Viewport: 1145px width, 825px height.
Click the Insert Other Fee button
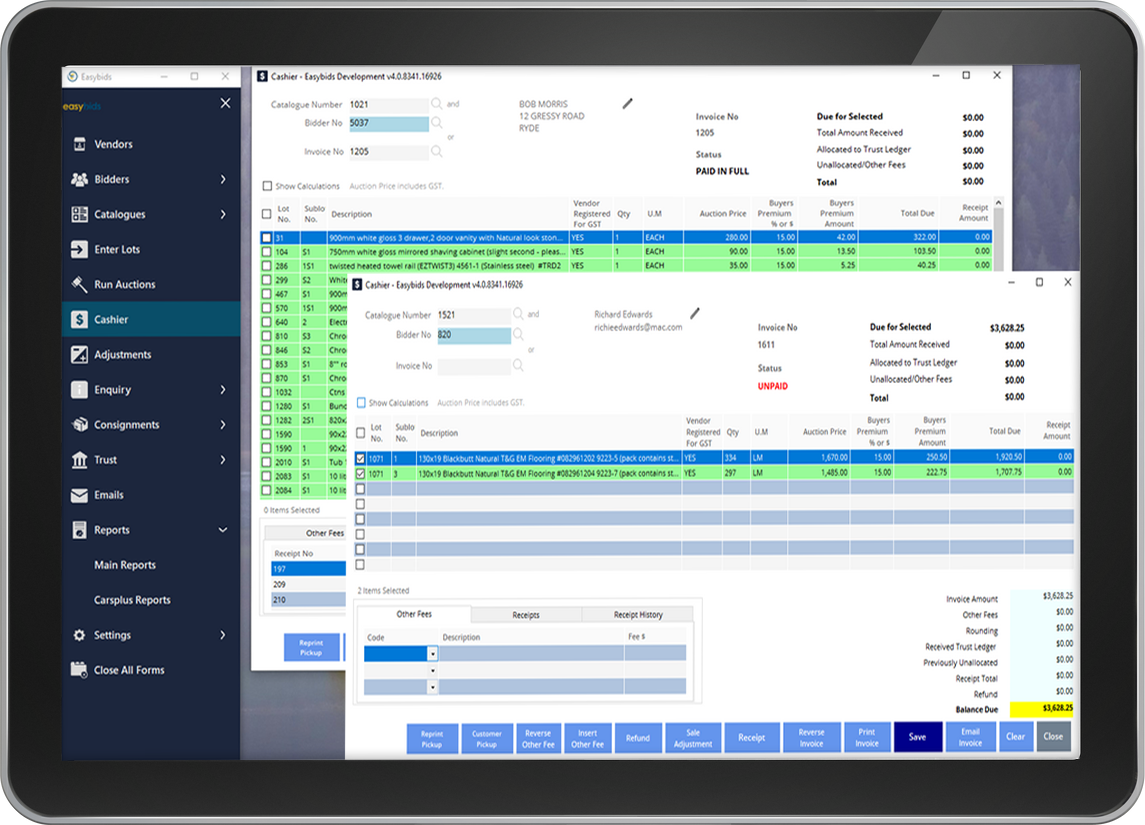coord(588,738)
